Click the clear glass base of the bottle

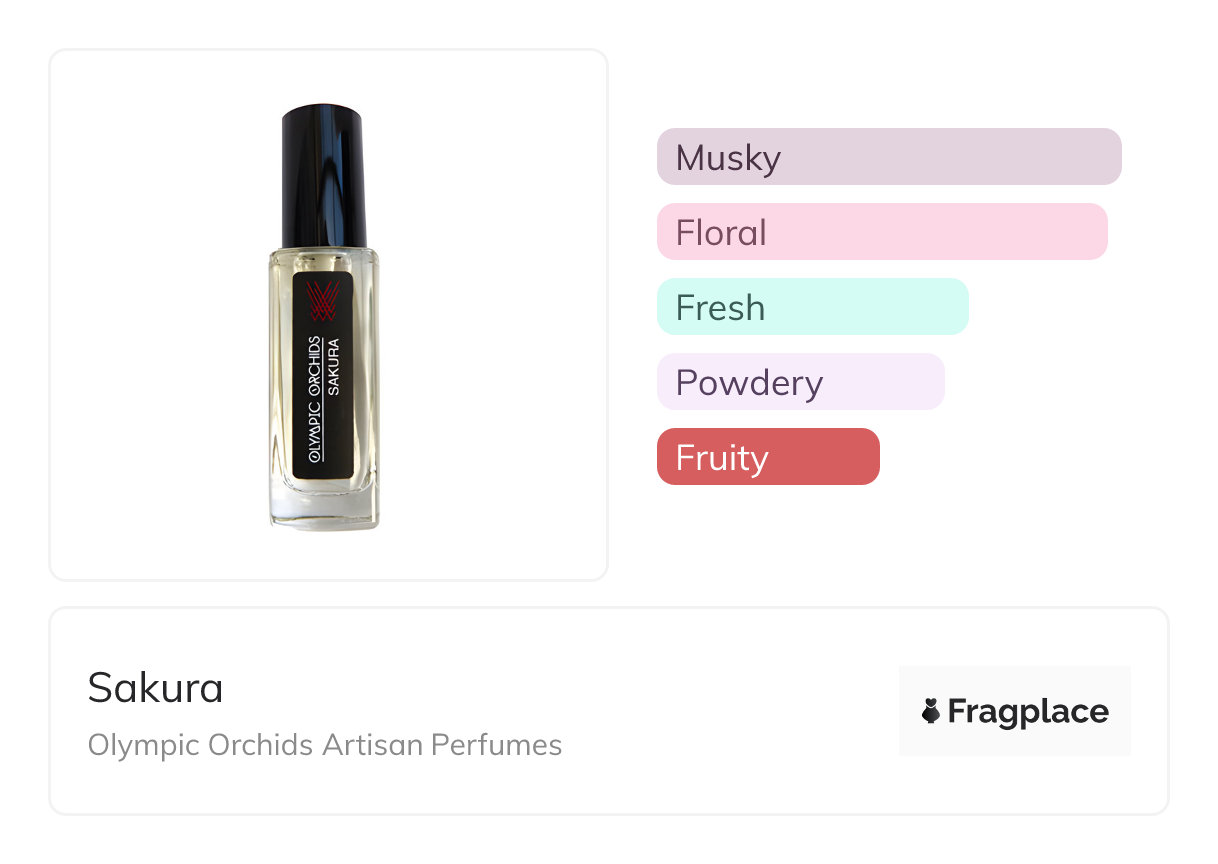click(324, 508)
